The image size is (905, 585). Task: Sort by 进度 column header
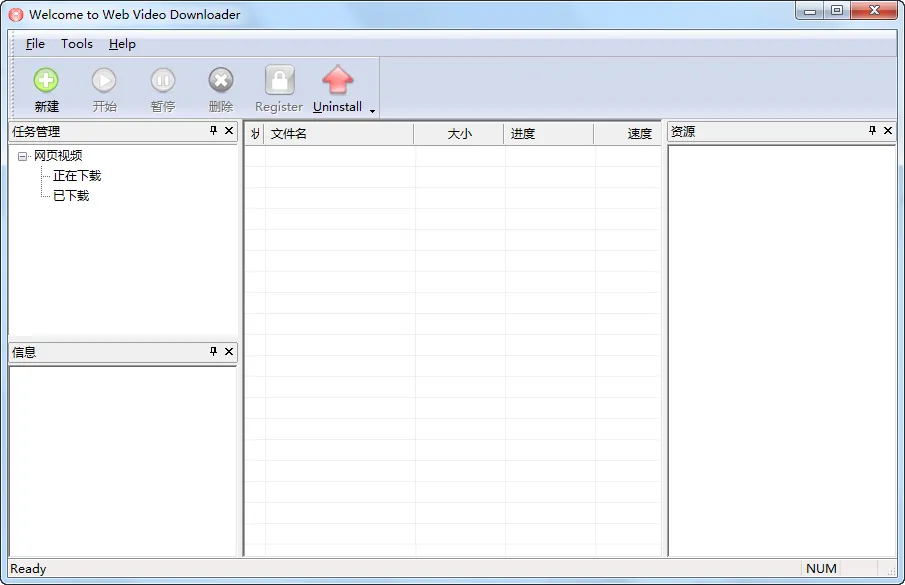[549, 134]
